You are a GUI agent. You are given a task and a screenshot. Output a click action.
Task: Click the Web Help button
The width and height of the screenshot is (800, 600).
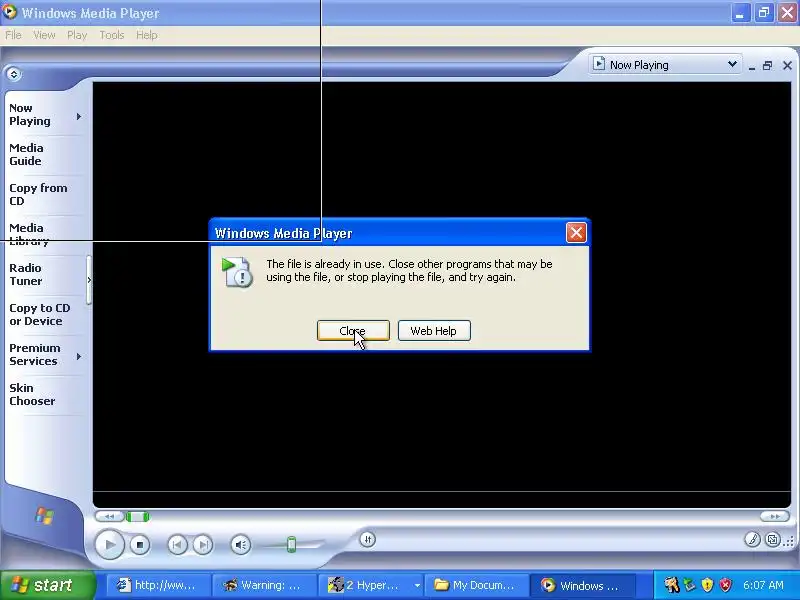click(434, 331)
